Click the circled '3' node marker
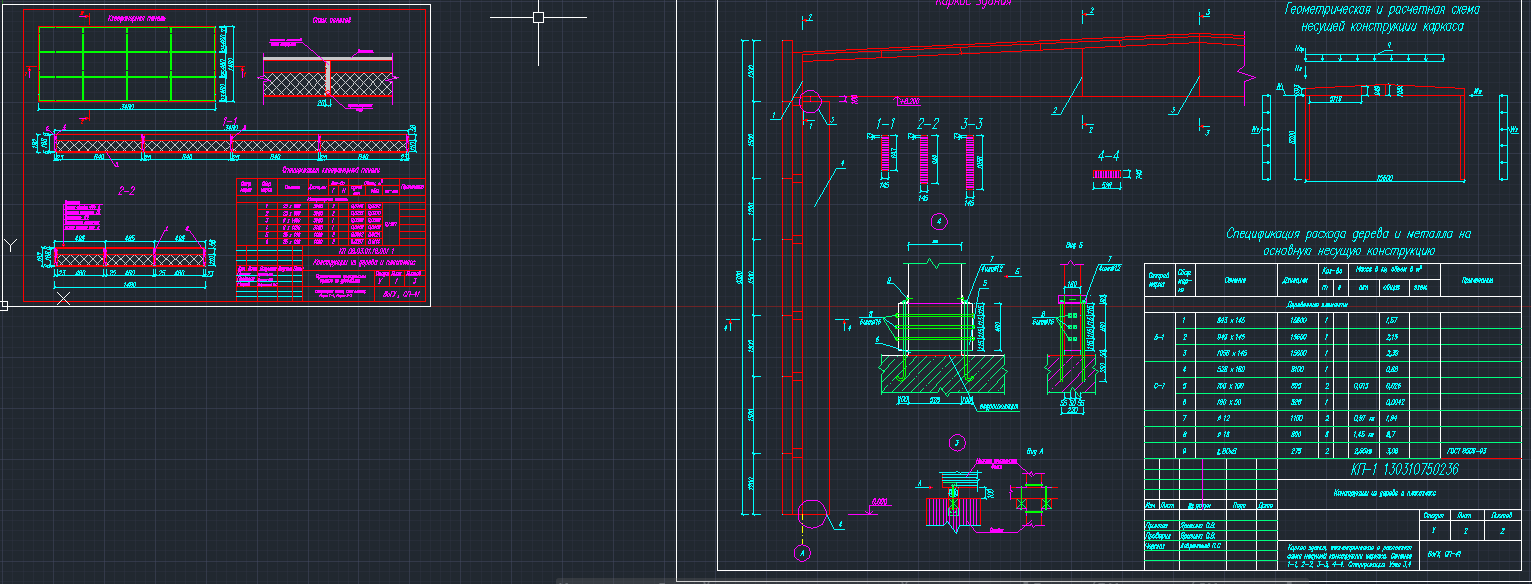The image size is (1532, 584). point(956,441)
